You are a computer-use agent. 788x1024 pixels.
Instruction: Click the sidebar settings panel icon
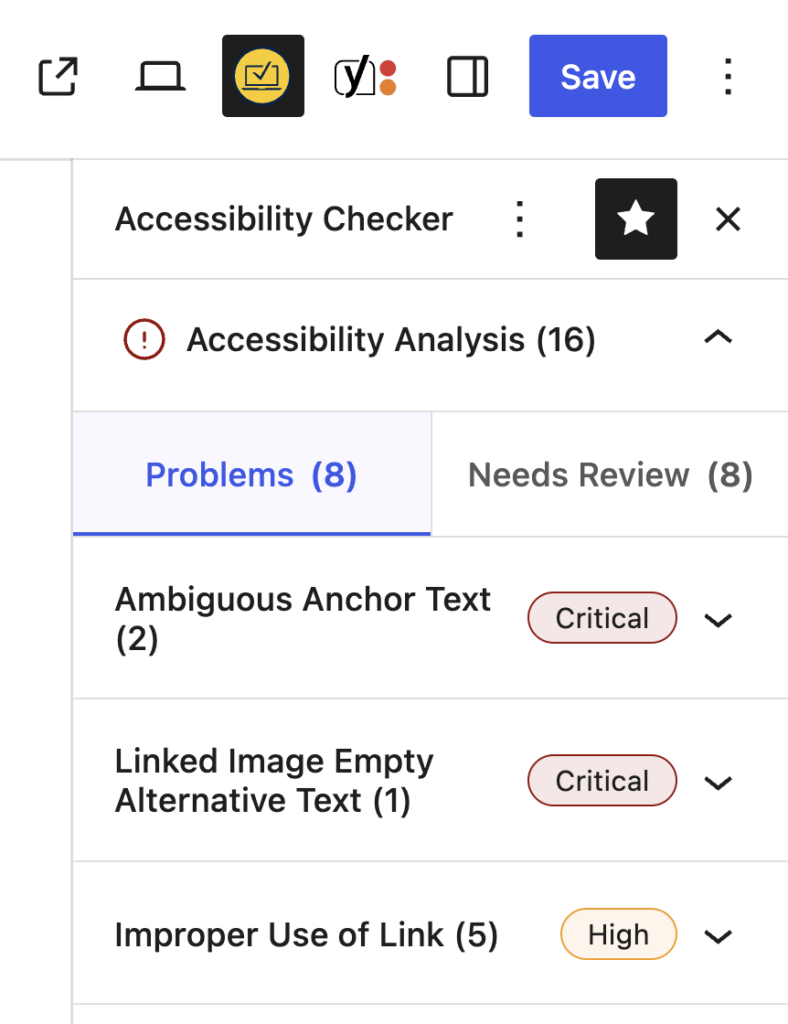467,76
